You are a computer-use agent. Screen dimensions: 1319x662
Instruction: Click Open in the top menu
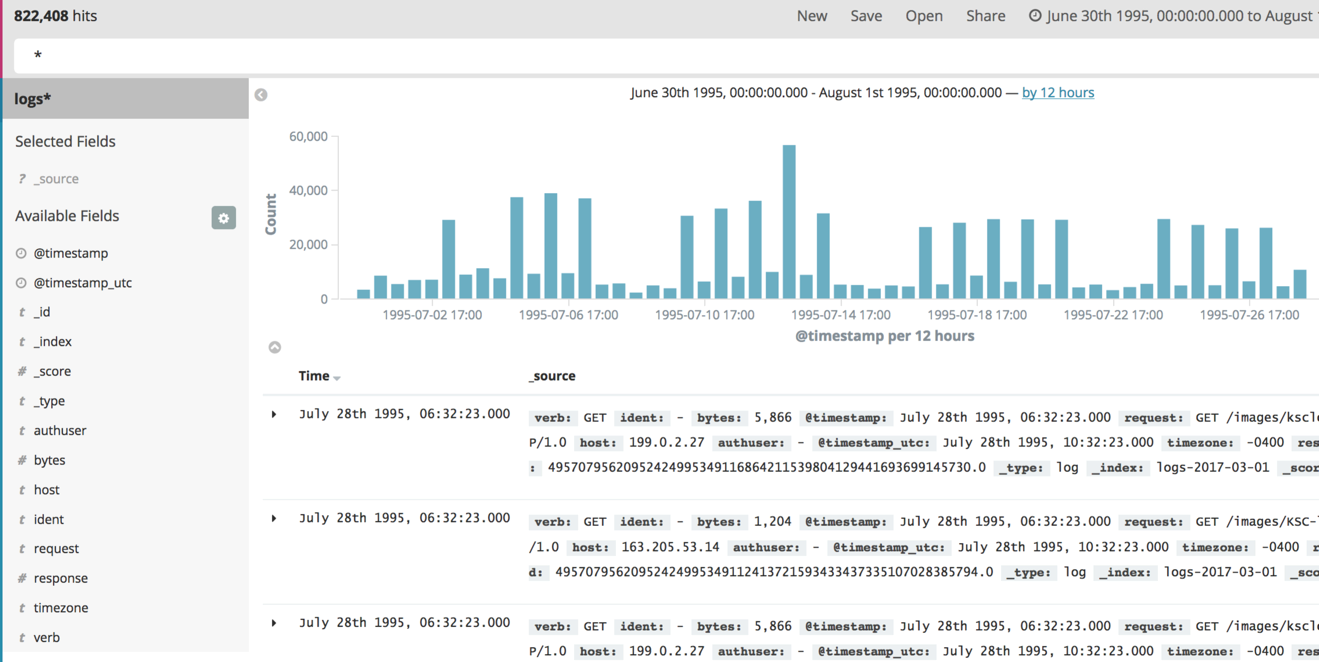pos(924,16)
